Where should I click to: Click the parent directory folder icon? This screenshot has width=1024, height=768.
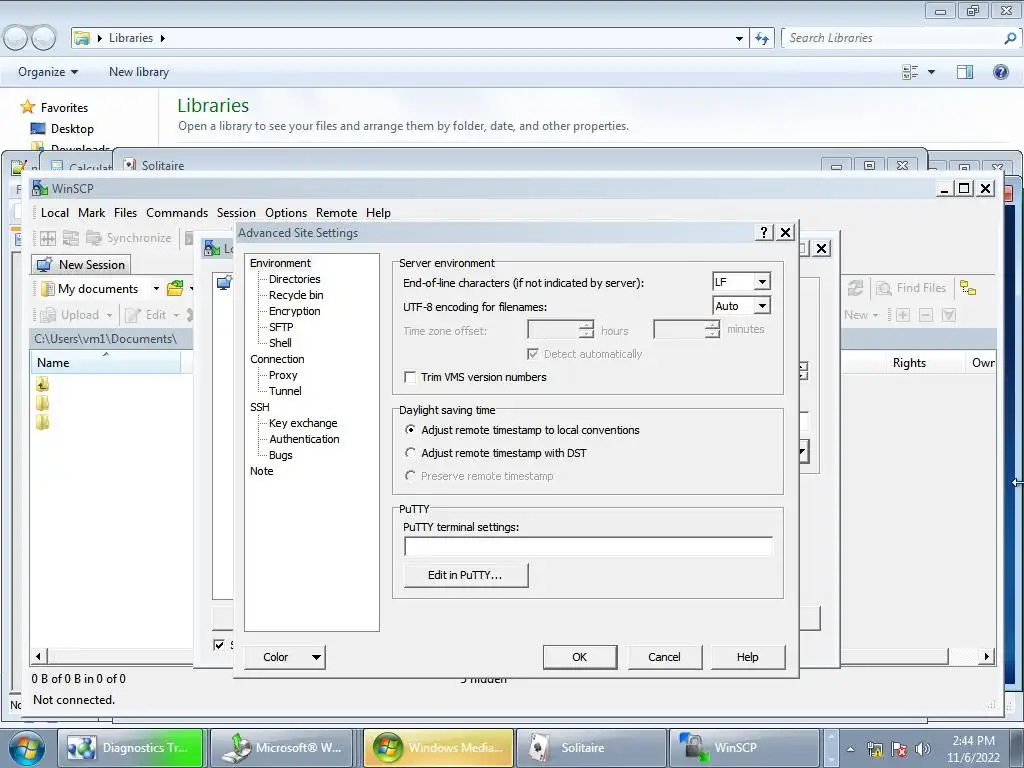pos(42,384)
